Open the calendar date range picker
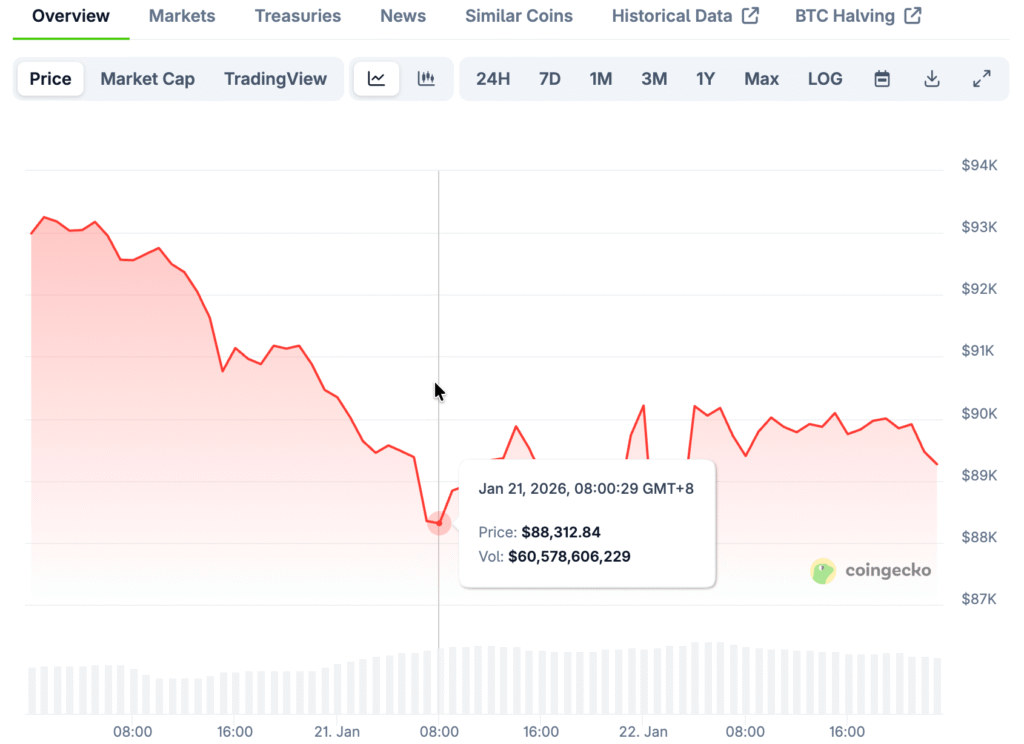Screen dimensions: 1024x744 pos(882,79)
